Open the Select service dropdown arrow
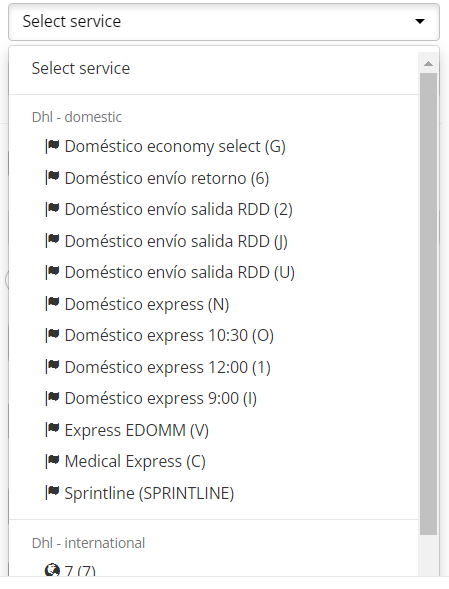 click(420, 21)
